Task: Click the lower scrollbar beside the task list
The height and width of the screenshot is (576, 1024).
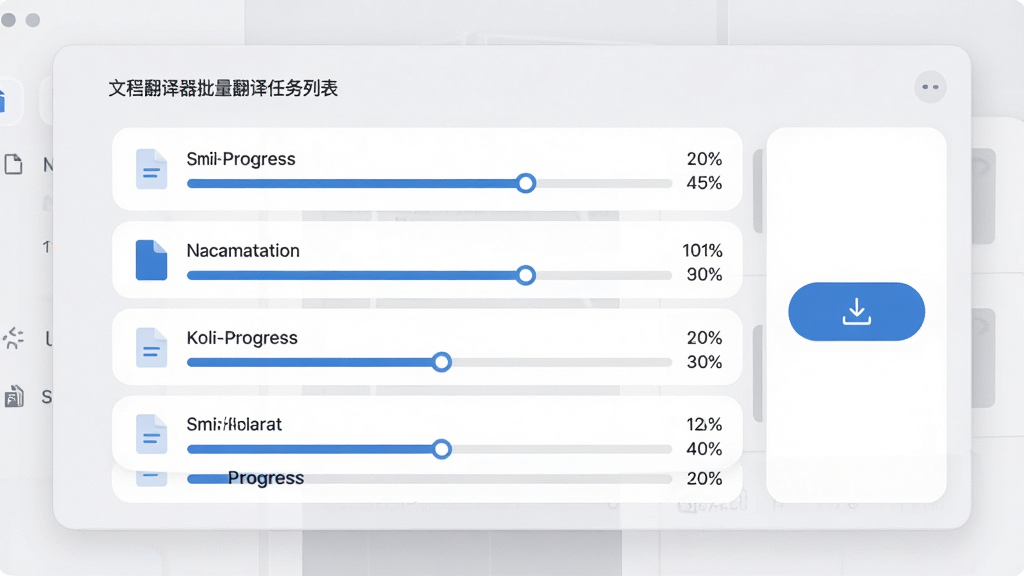Action: [x=758, y=374]
